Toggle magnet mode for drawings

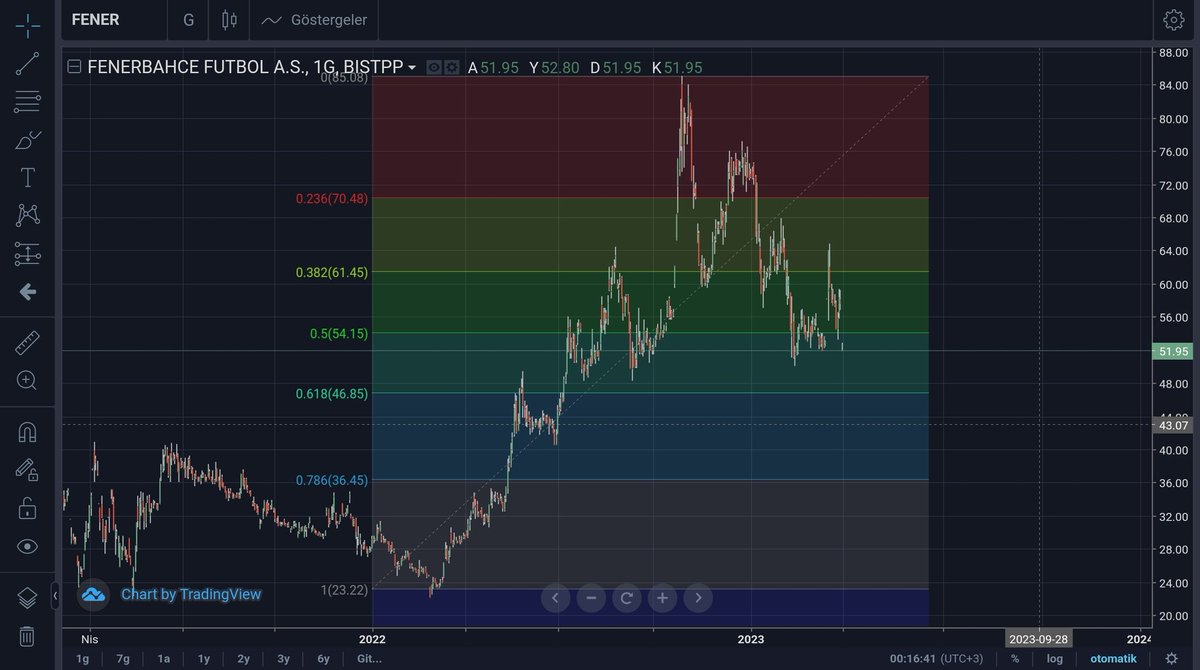(27, 432)
